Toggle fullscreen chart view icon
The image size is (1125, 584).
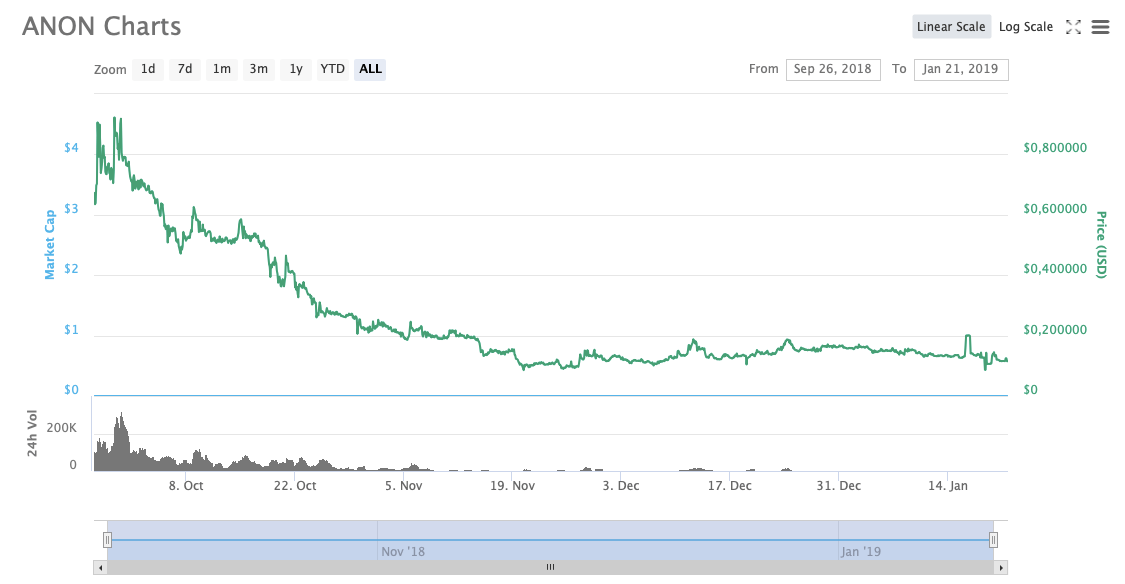coord(1073,27)
